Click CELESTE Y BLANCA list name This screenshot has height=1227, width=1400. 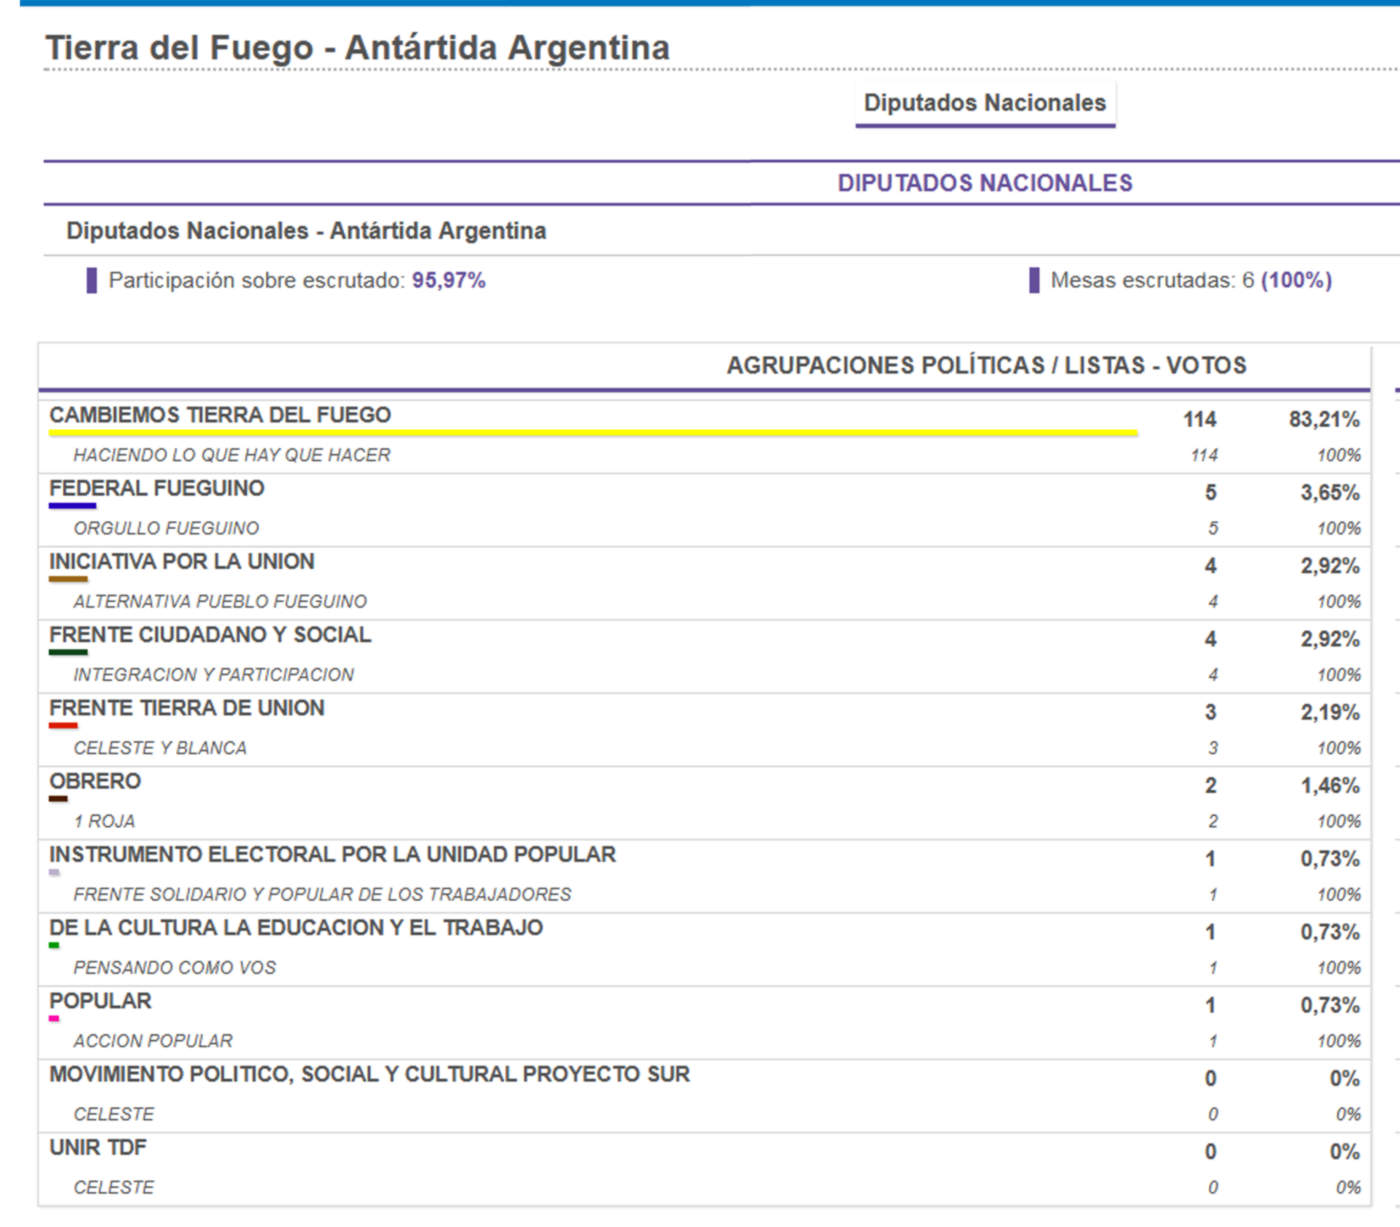[160, 748]
